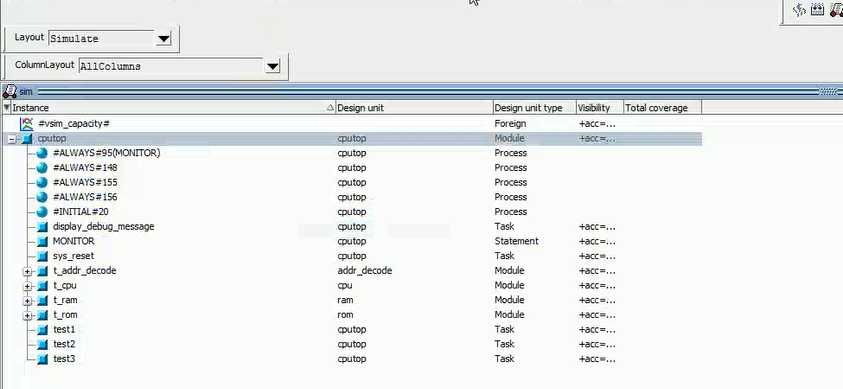Click the process icon beside #ALWAYS#155
Screen dimensions: 843x389
tap(42, 182)
